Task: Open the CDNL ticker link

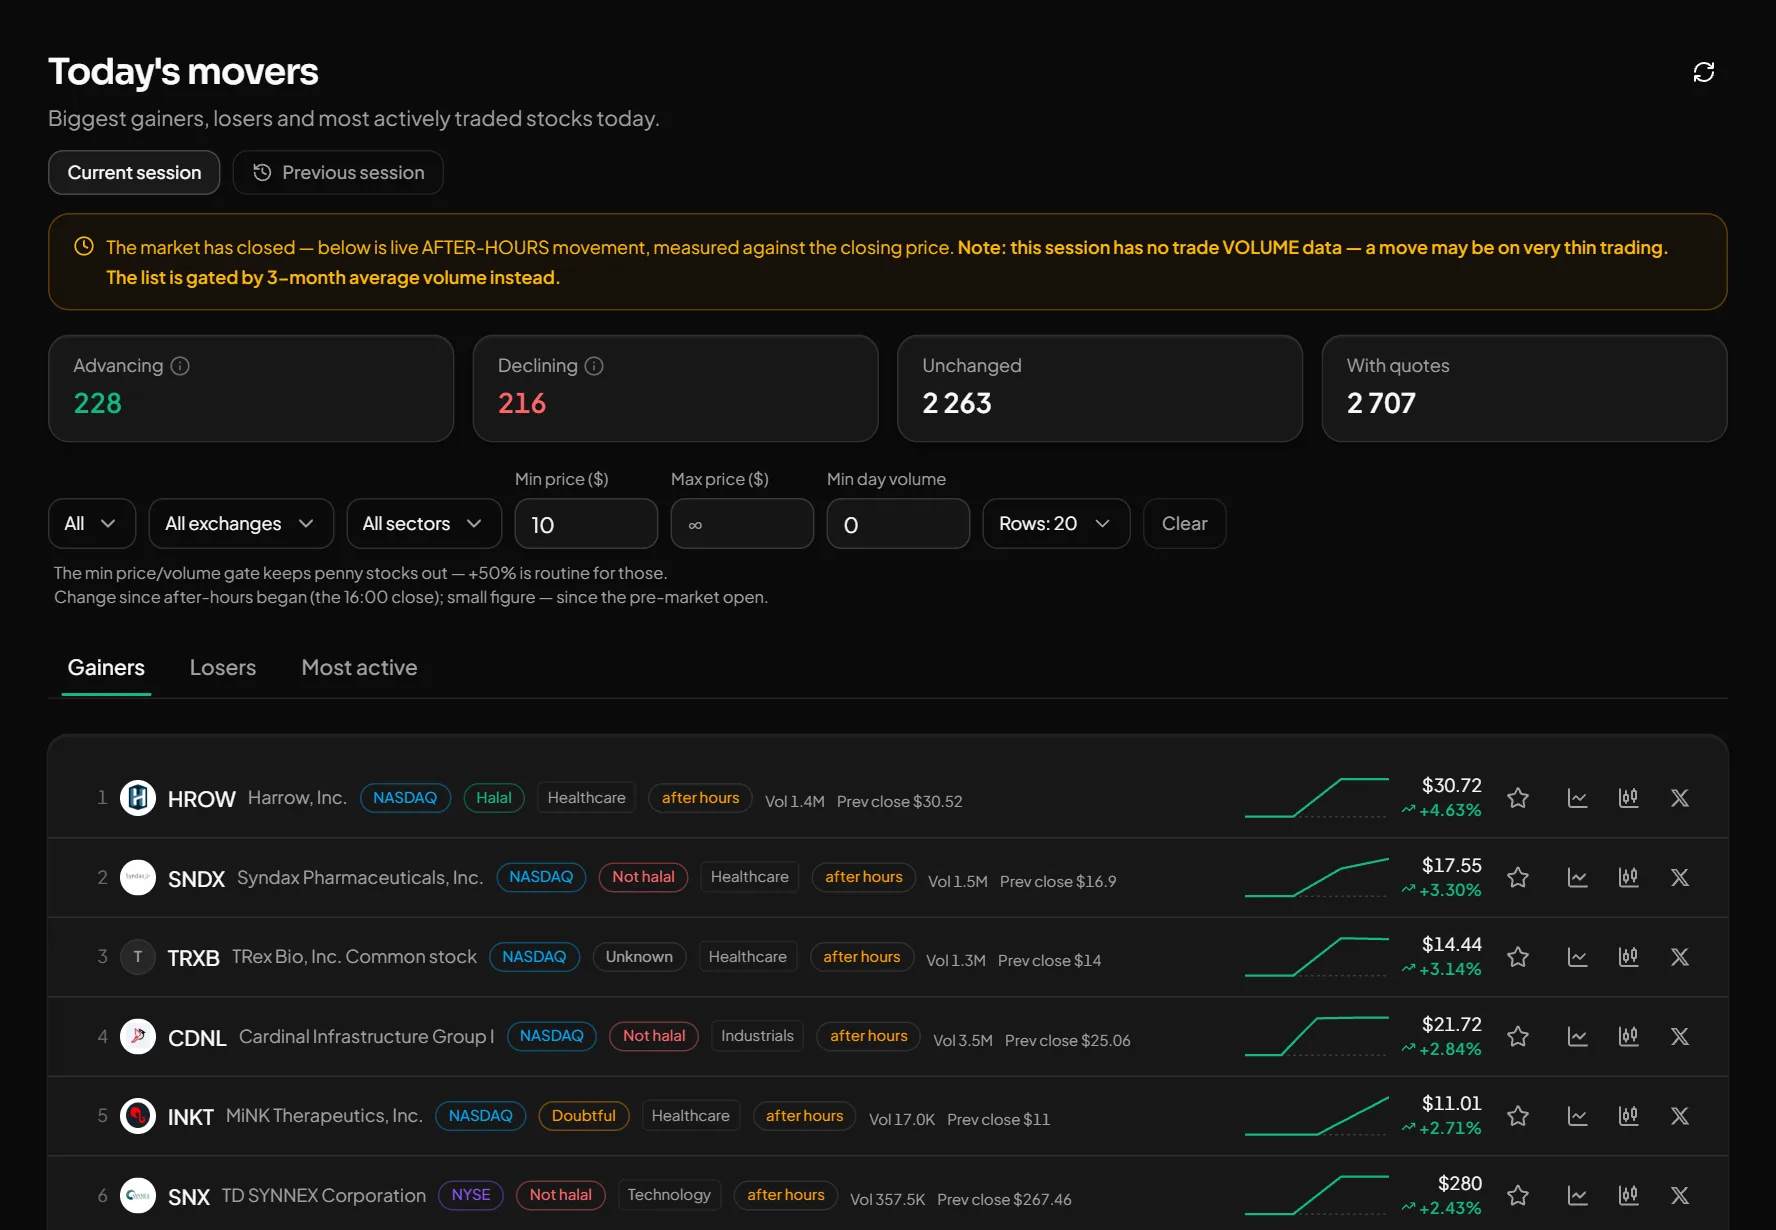Action: pyautogui.click(x=197, y=1038)
